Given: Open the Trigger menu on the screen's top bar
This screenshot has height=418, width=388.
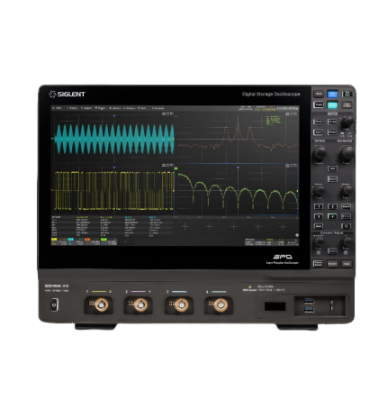Looking at the screenshot, I should point(100,108).
